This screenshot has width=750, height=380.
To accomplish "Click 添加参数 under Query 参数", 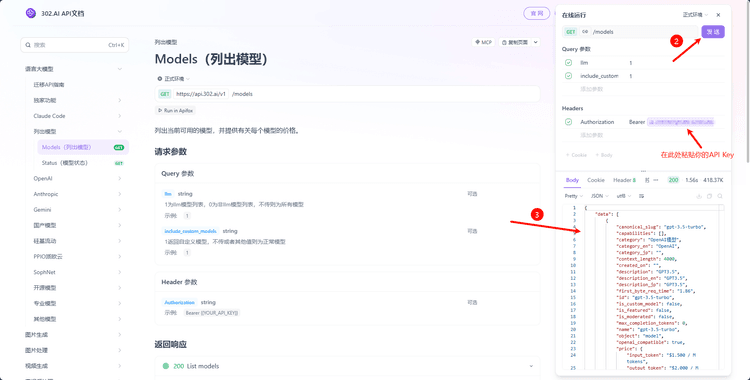I will [x=592, y=89].
